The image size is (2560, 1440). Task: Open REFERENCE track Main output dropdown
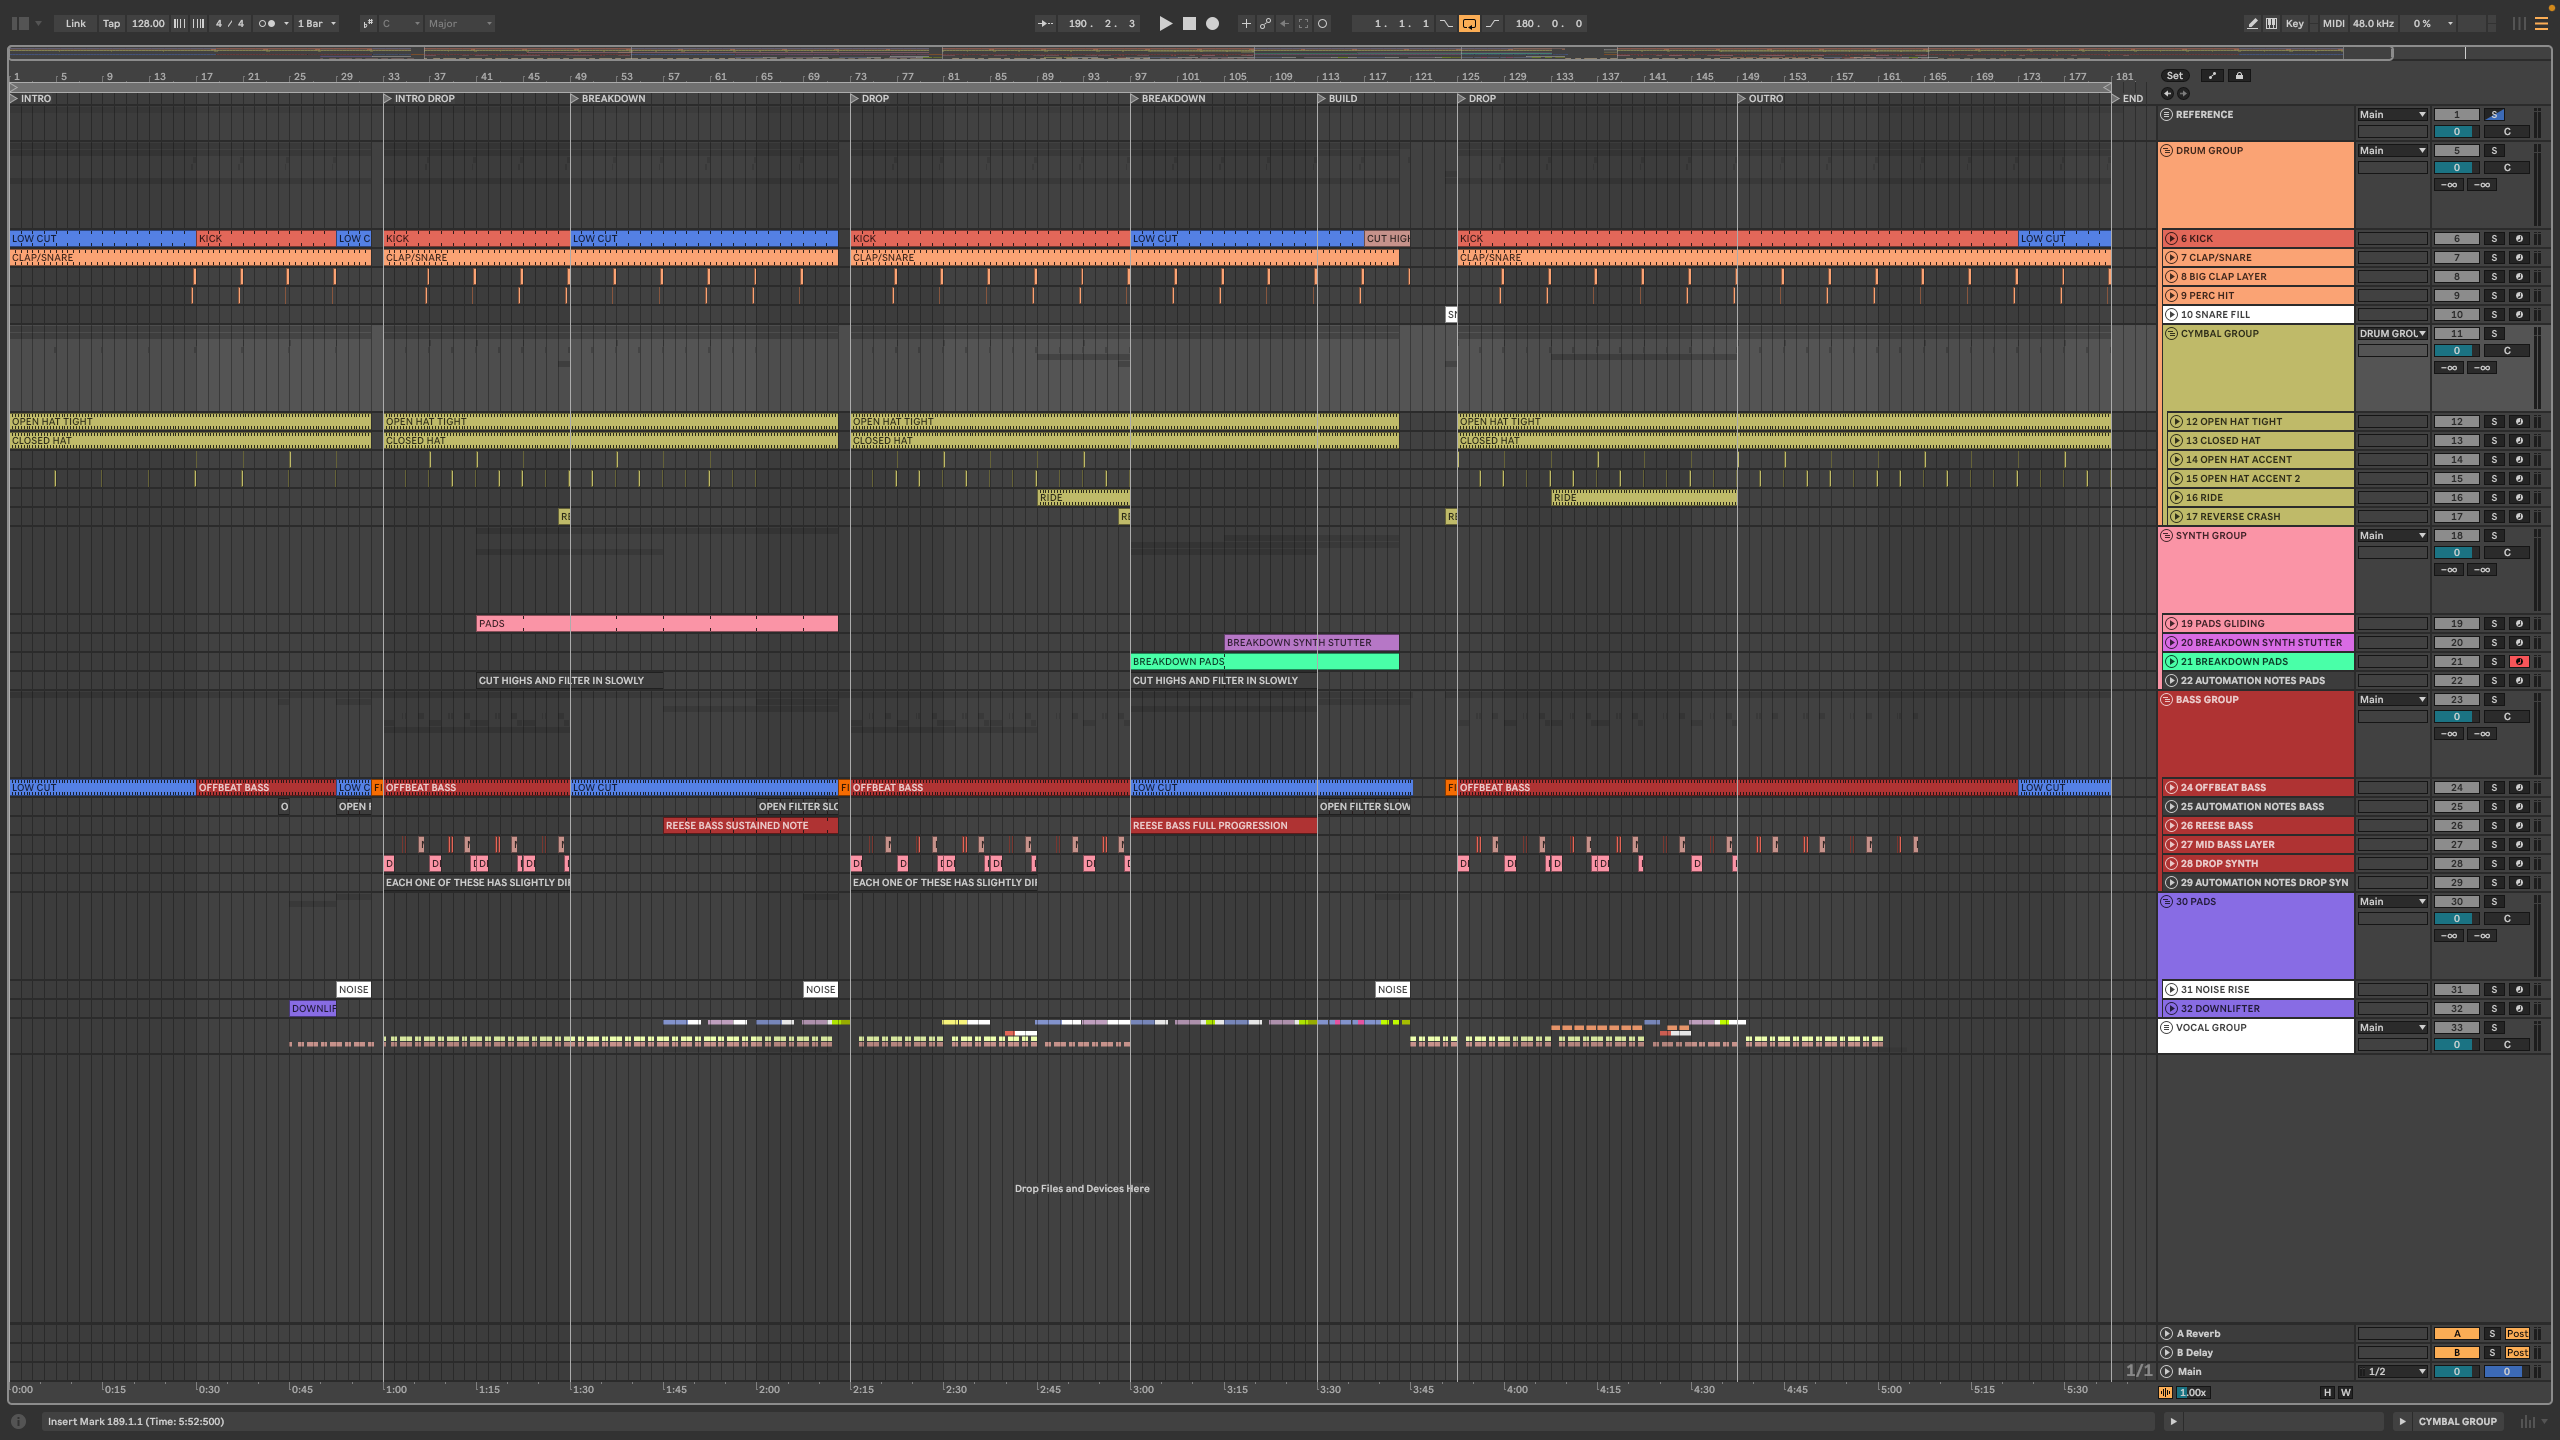[x=2392, y=114]
